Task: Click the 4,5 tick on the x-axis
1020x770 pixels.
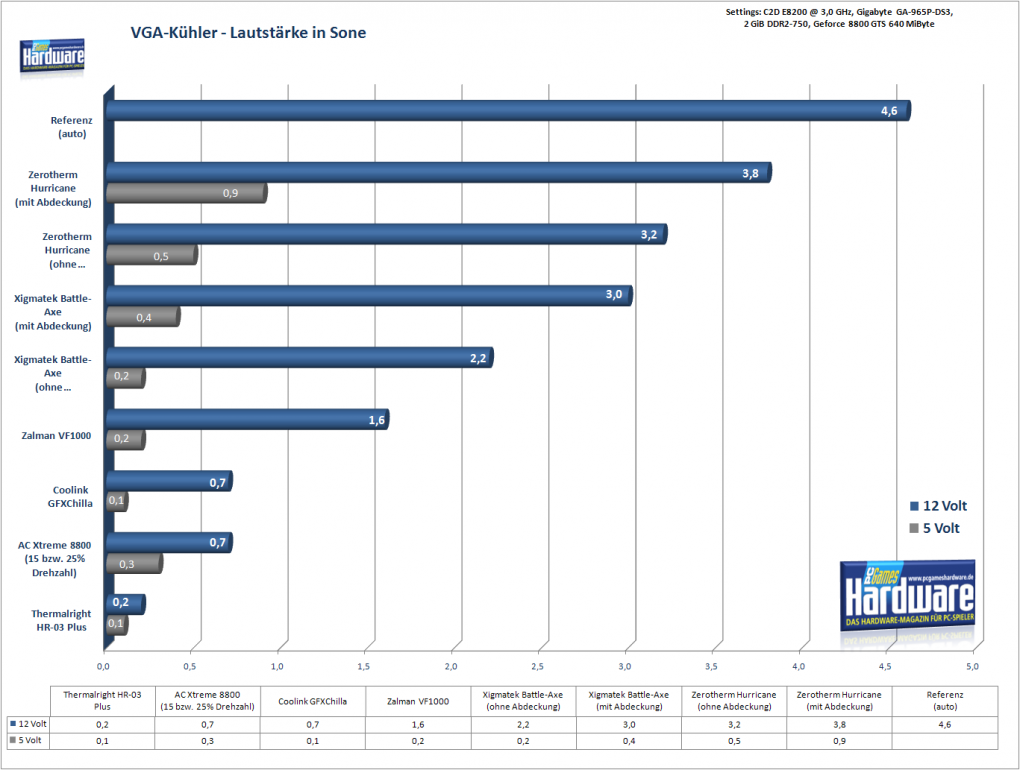Action: tap(885, 667)
